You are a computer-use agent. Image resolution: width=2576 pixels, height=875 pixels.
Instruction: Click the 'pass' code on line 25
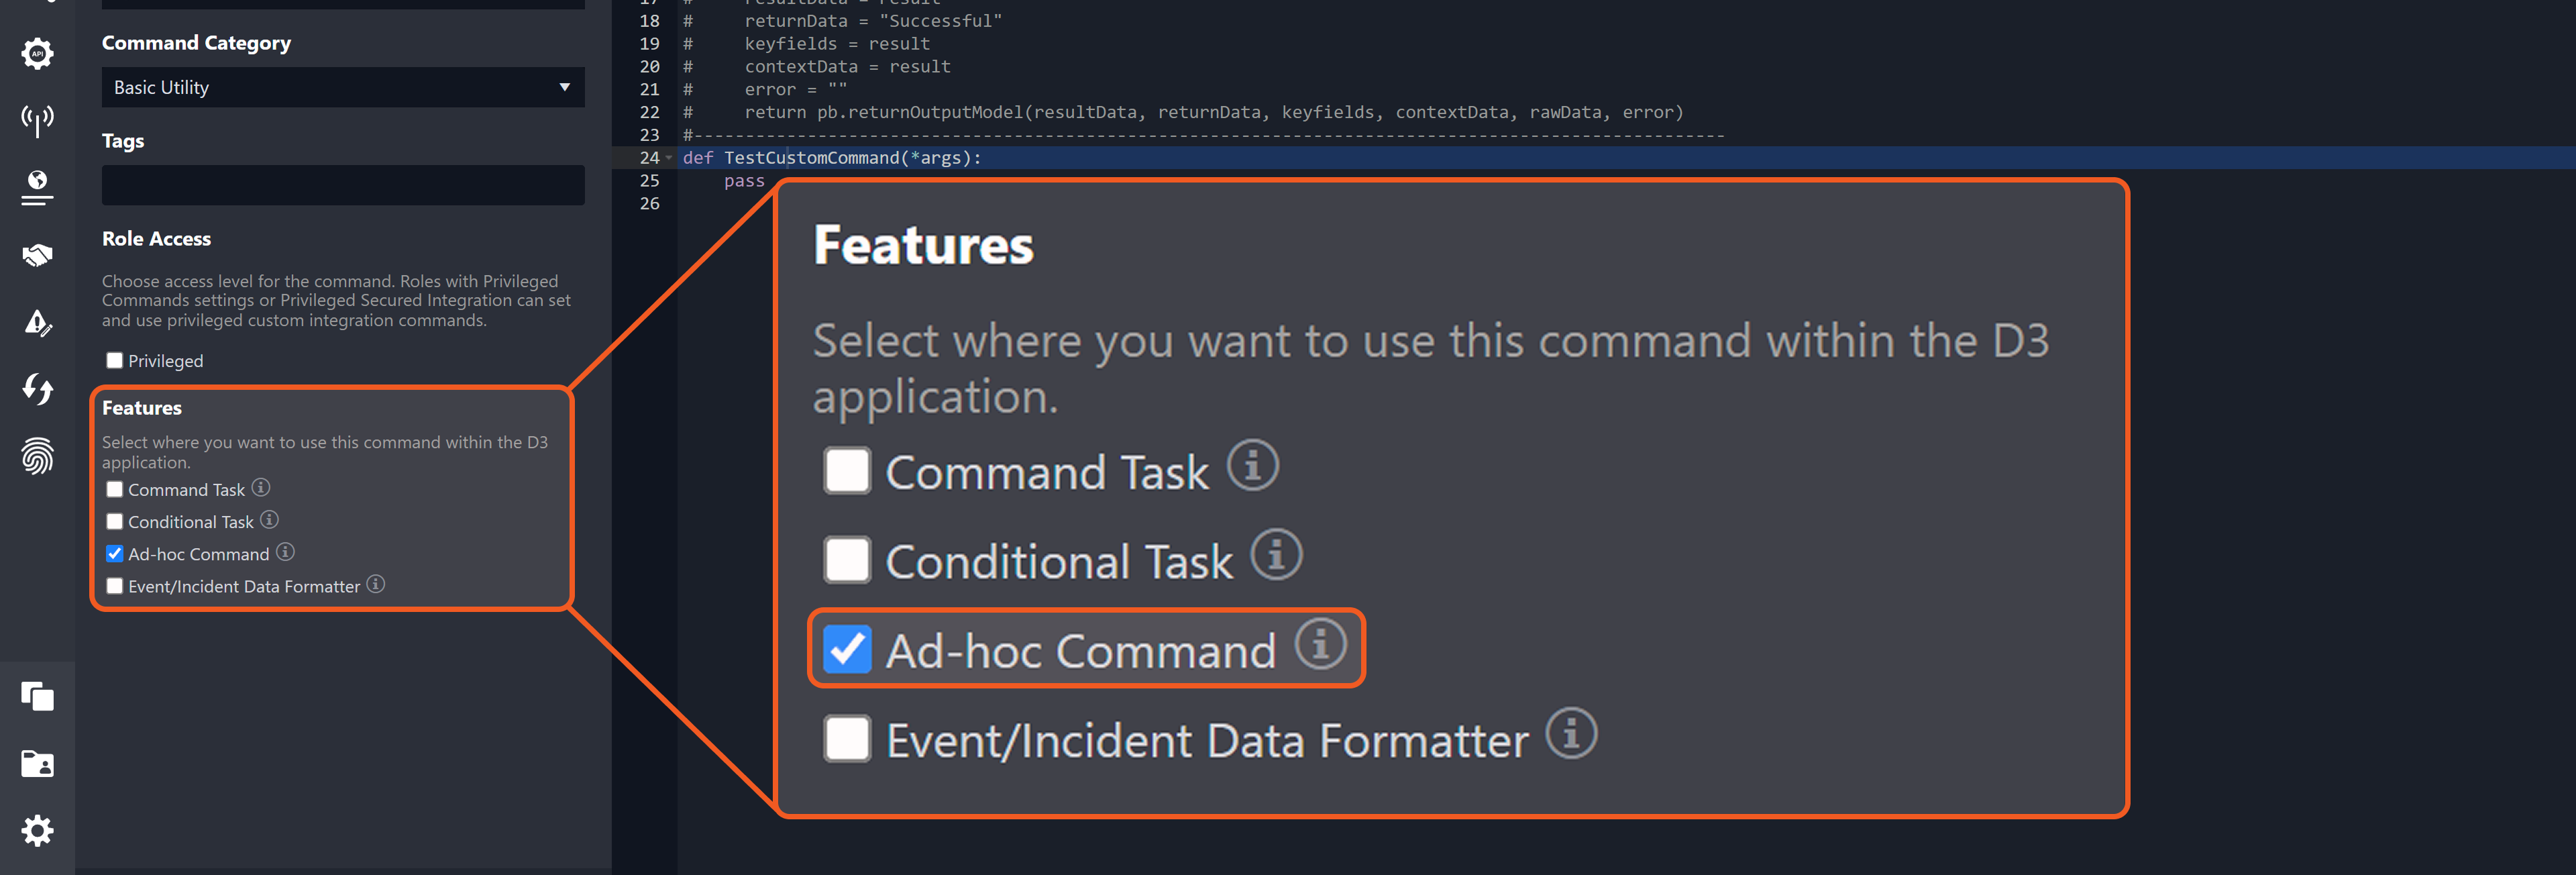[x=744, y=181]
